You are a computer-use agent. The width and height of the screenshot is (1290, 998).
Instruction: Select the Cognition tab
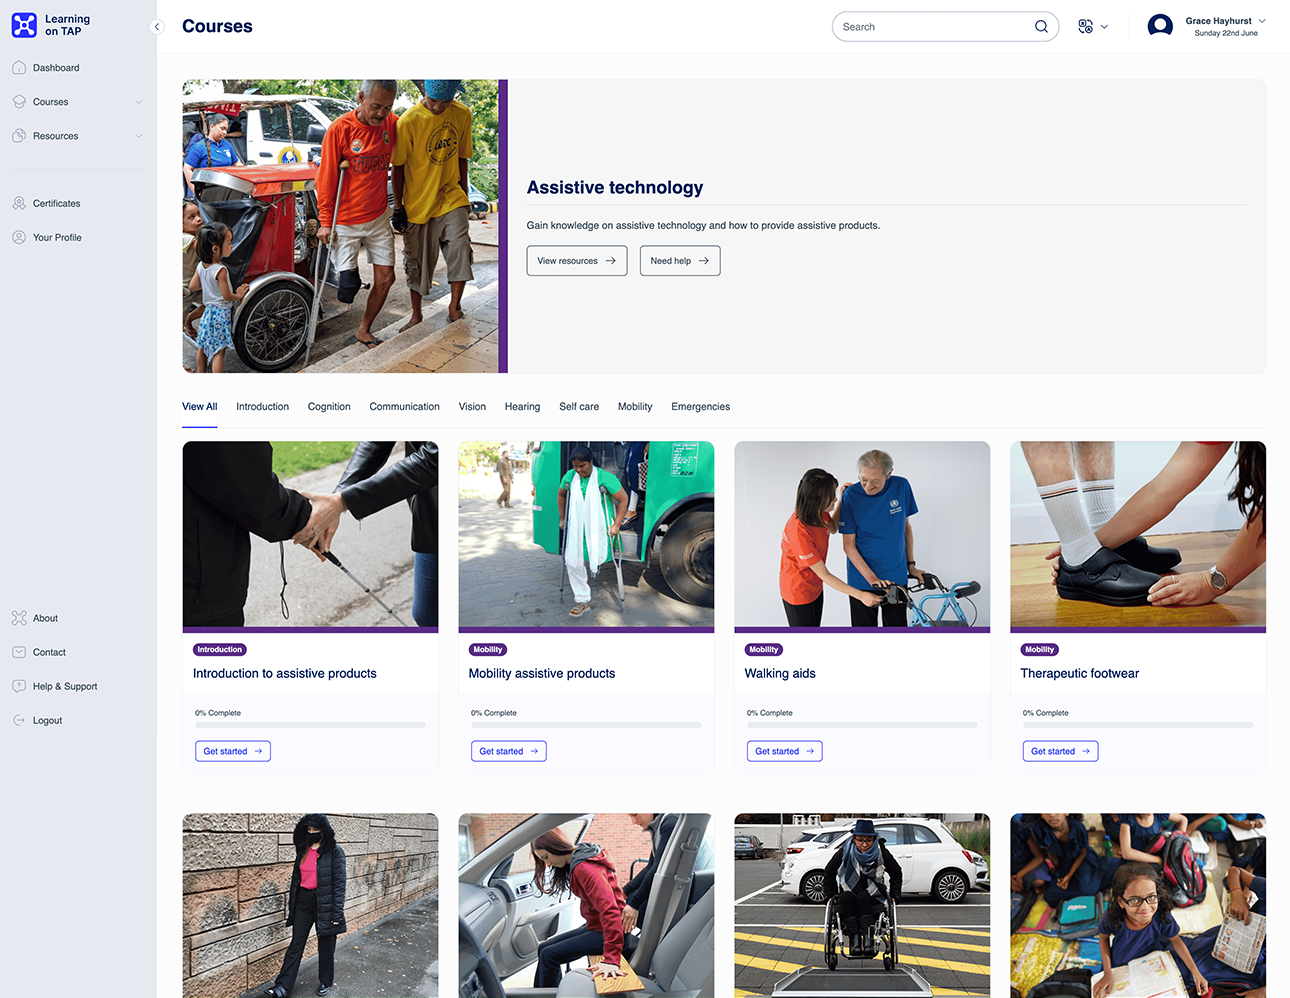pos(329,407)
